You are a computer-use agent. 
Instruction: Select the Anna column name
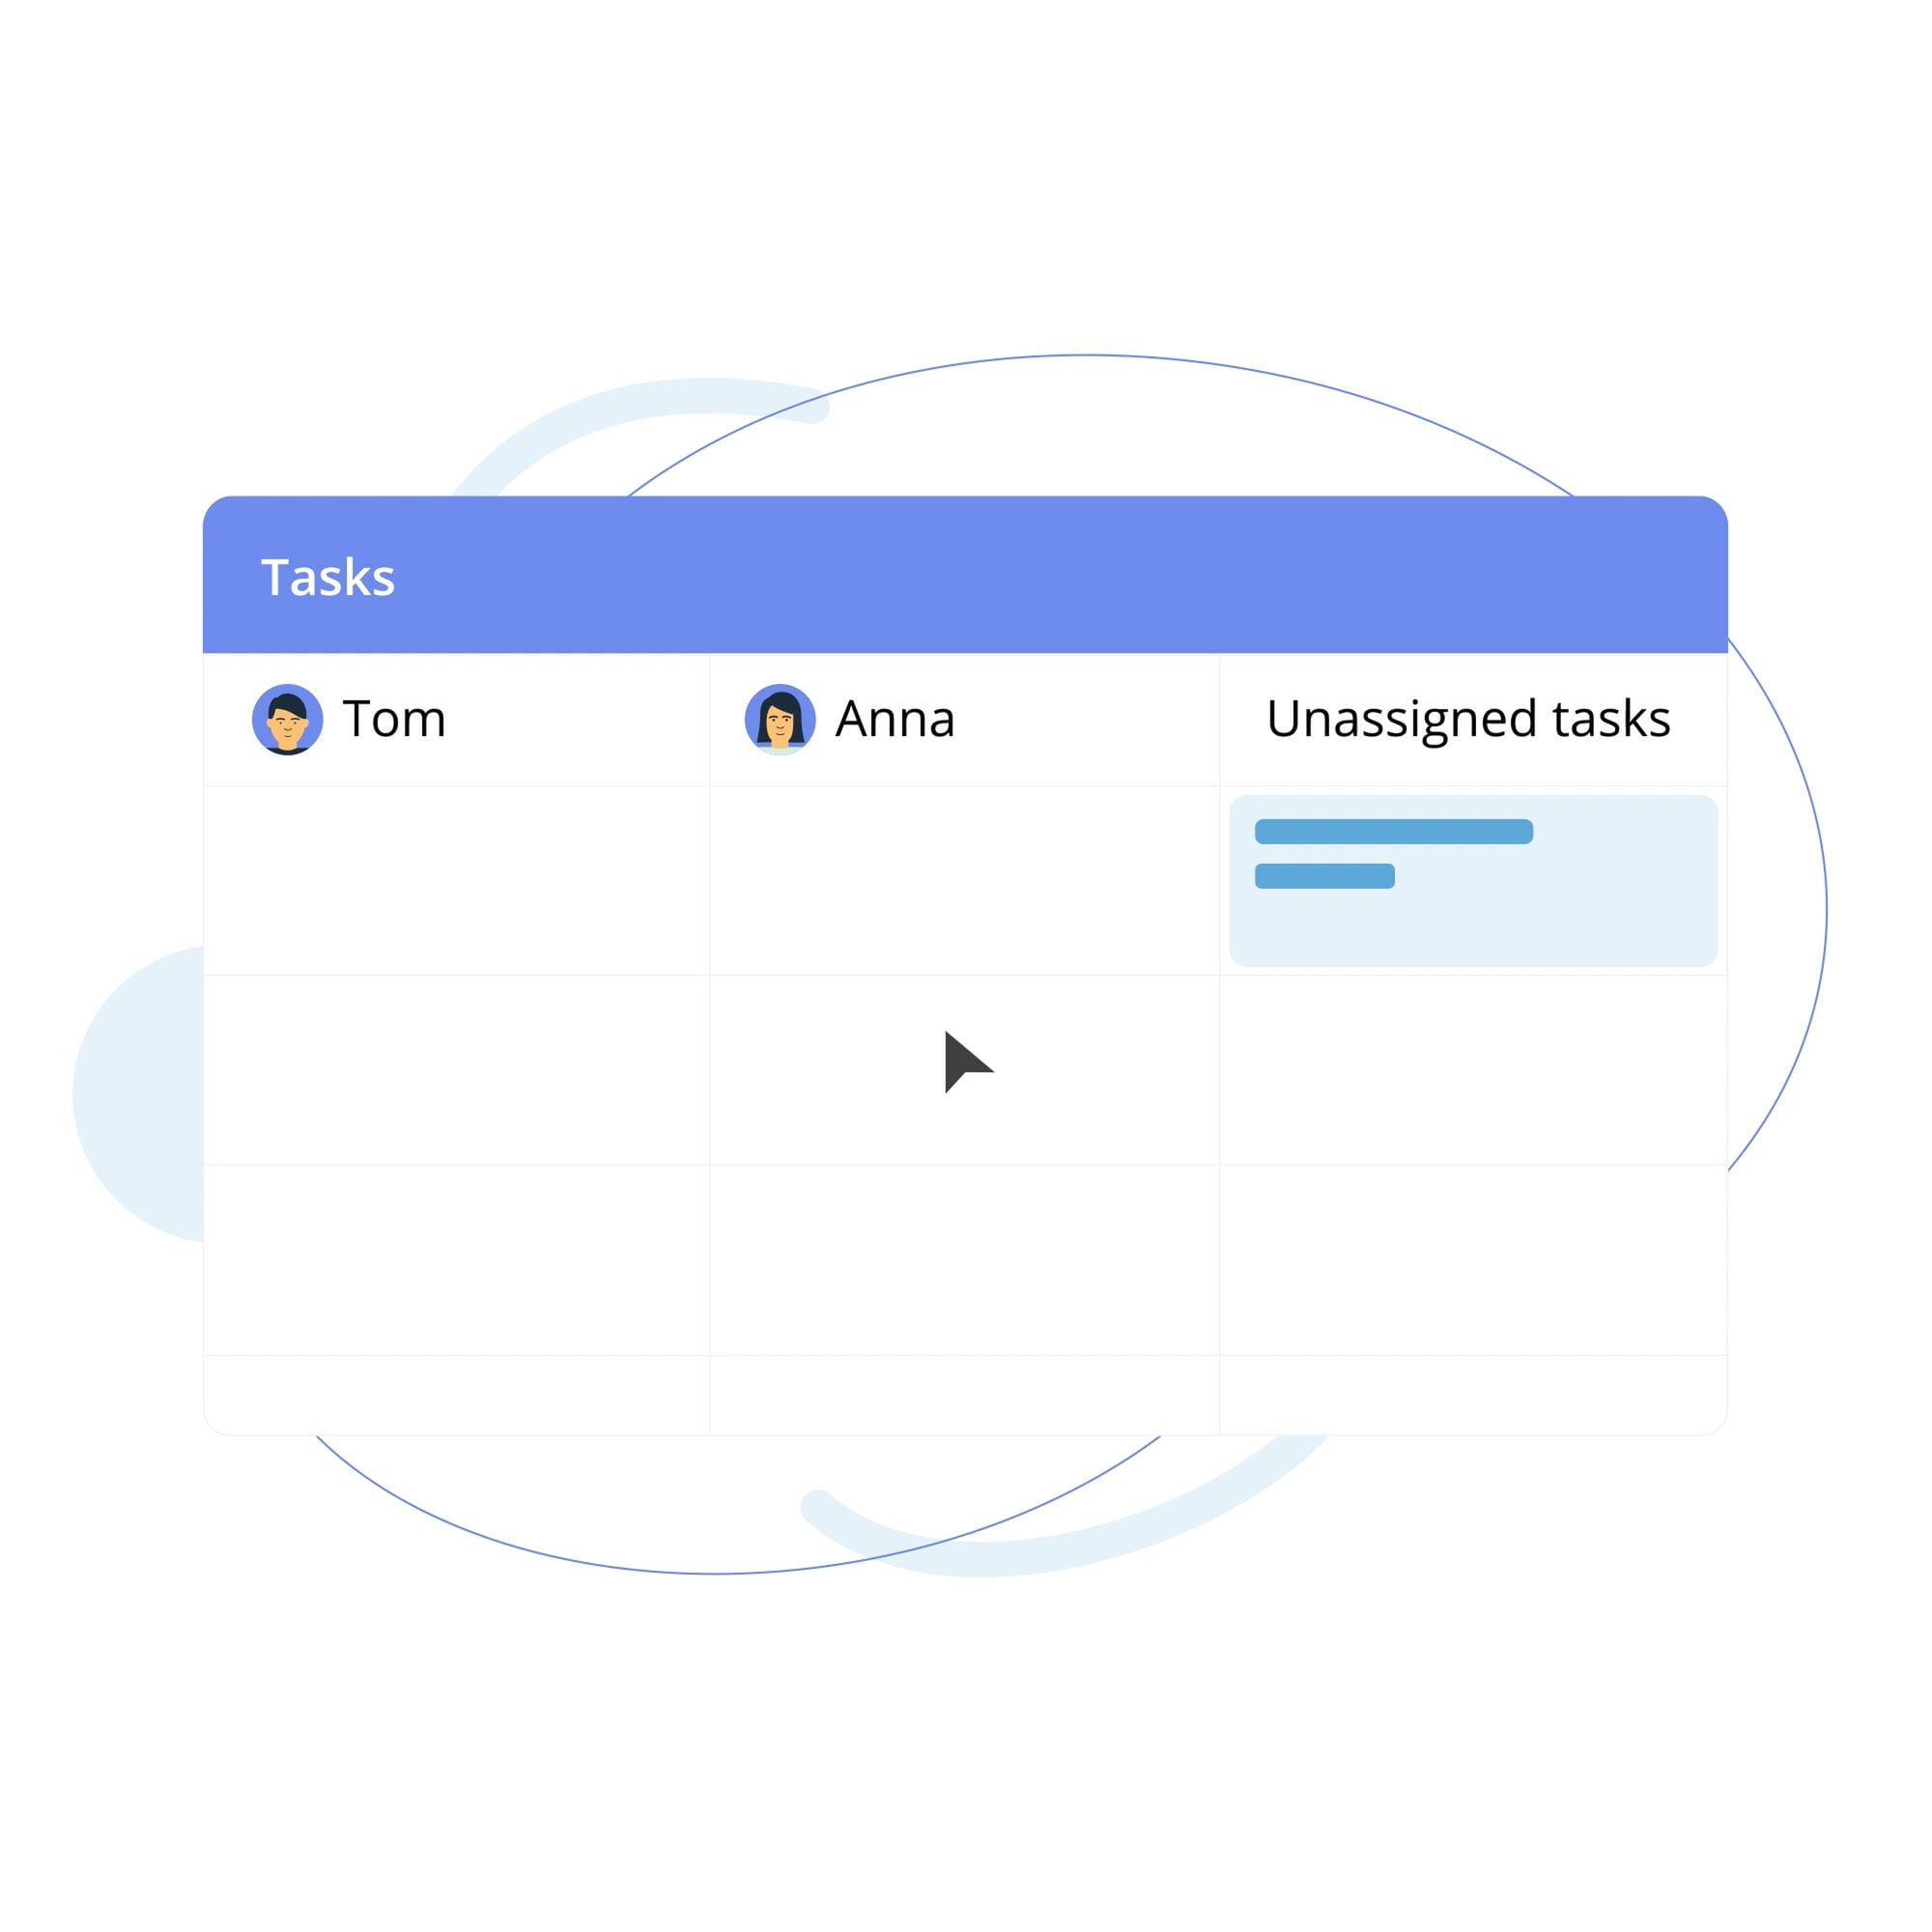tap(895, 719)
